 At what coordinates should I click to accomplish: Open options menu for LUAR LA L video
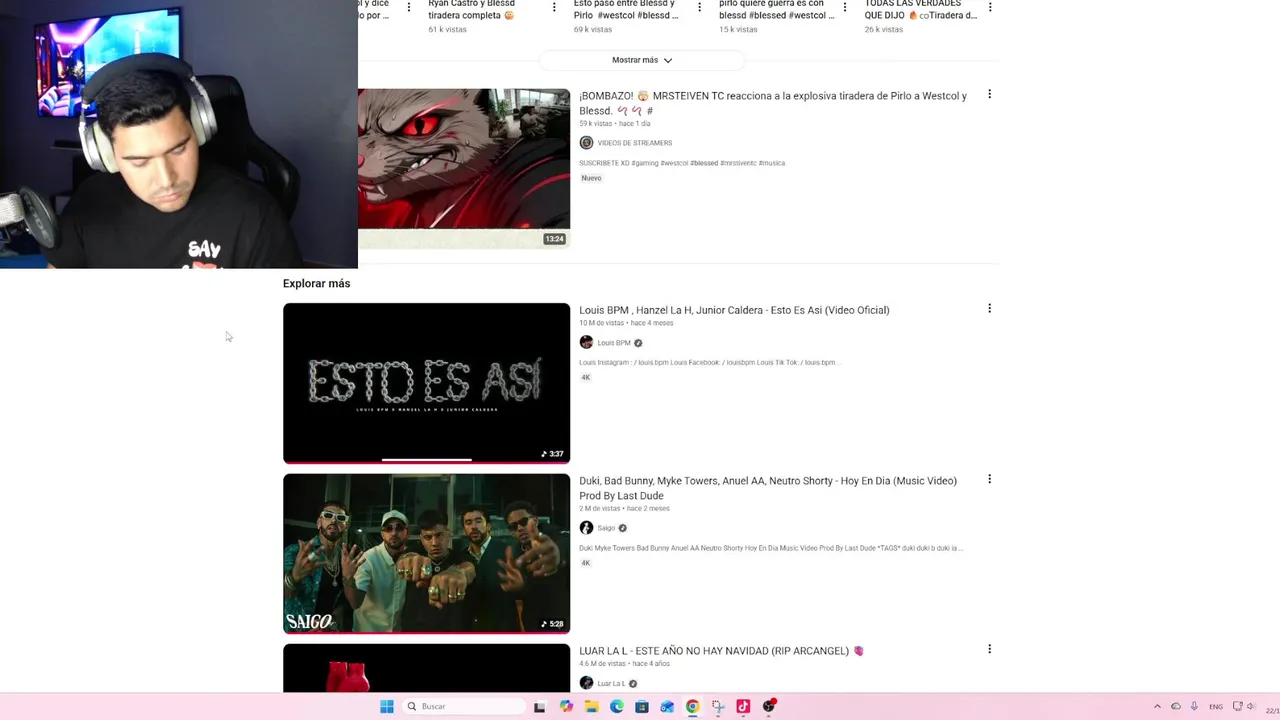click(989, 649)
